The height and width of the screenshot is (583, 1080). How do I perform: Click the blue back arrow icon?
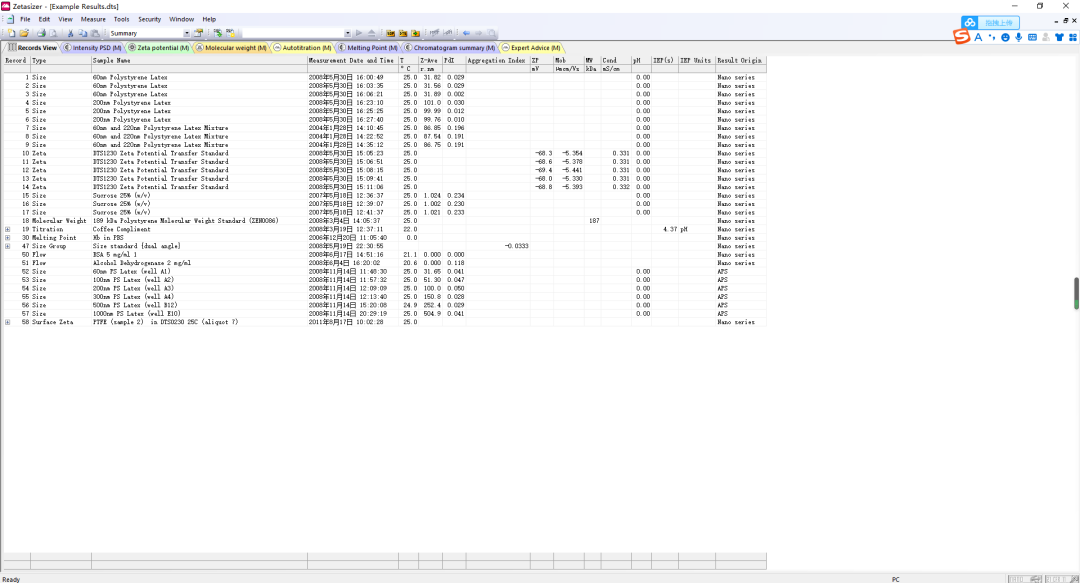pyautogui.click(x=466, y=33)
